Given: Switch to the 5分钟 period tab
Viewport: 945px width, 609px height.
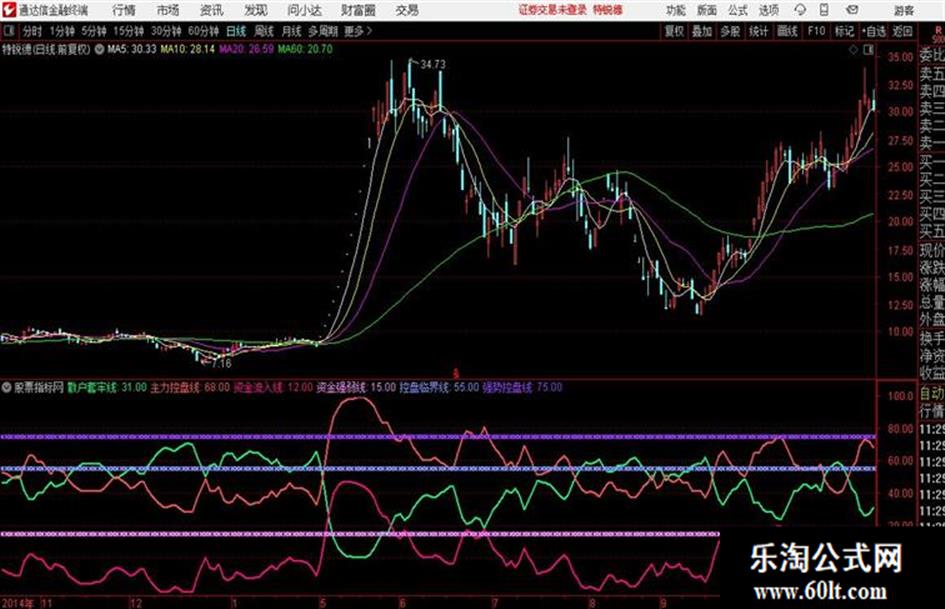Looking at the screenshot, I should tap(94, 31).
